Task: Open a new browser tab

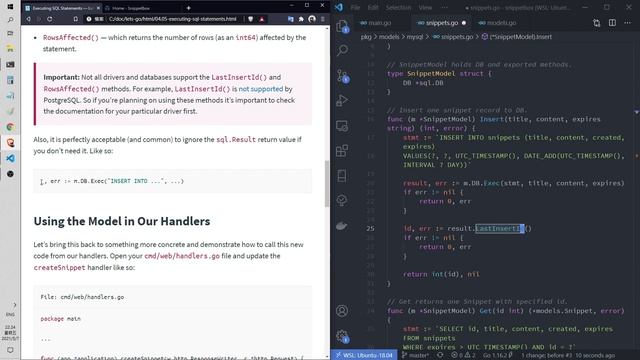Action: pyautogui.click(x=189, y=8)
